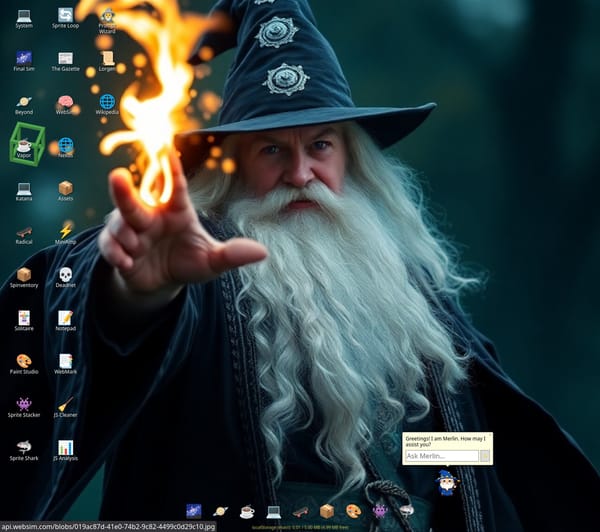The width and height of the screenshot is (600, 532).
Task: Click the Merlin wizard assistant character
Action: (x=447, y=482)
